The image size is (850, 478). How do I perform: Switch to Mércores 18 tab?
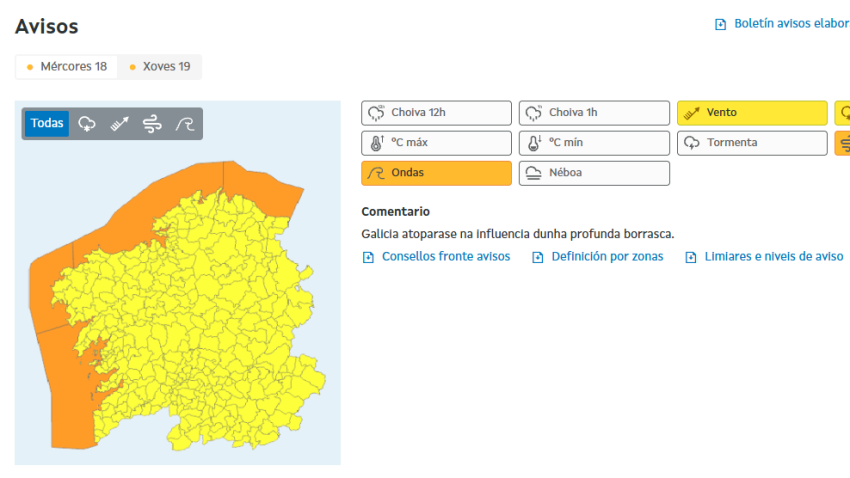click(x=66, y=67)
